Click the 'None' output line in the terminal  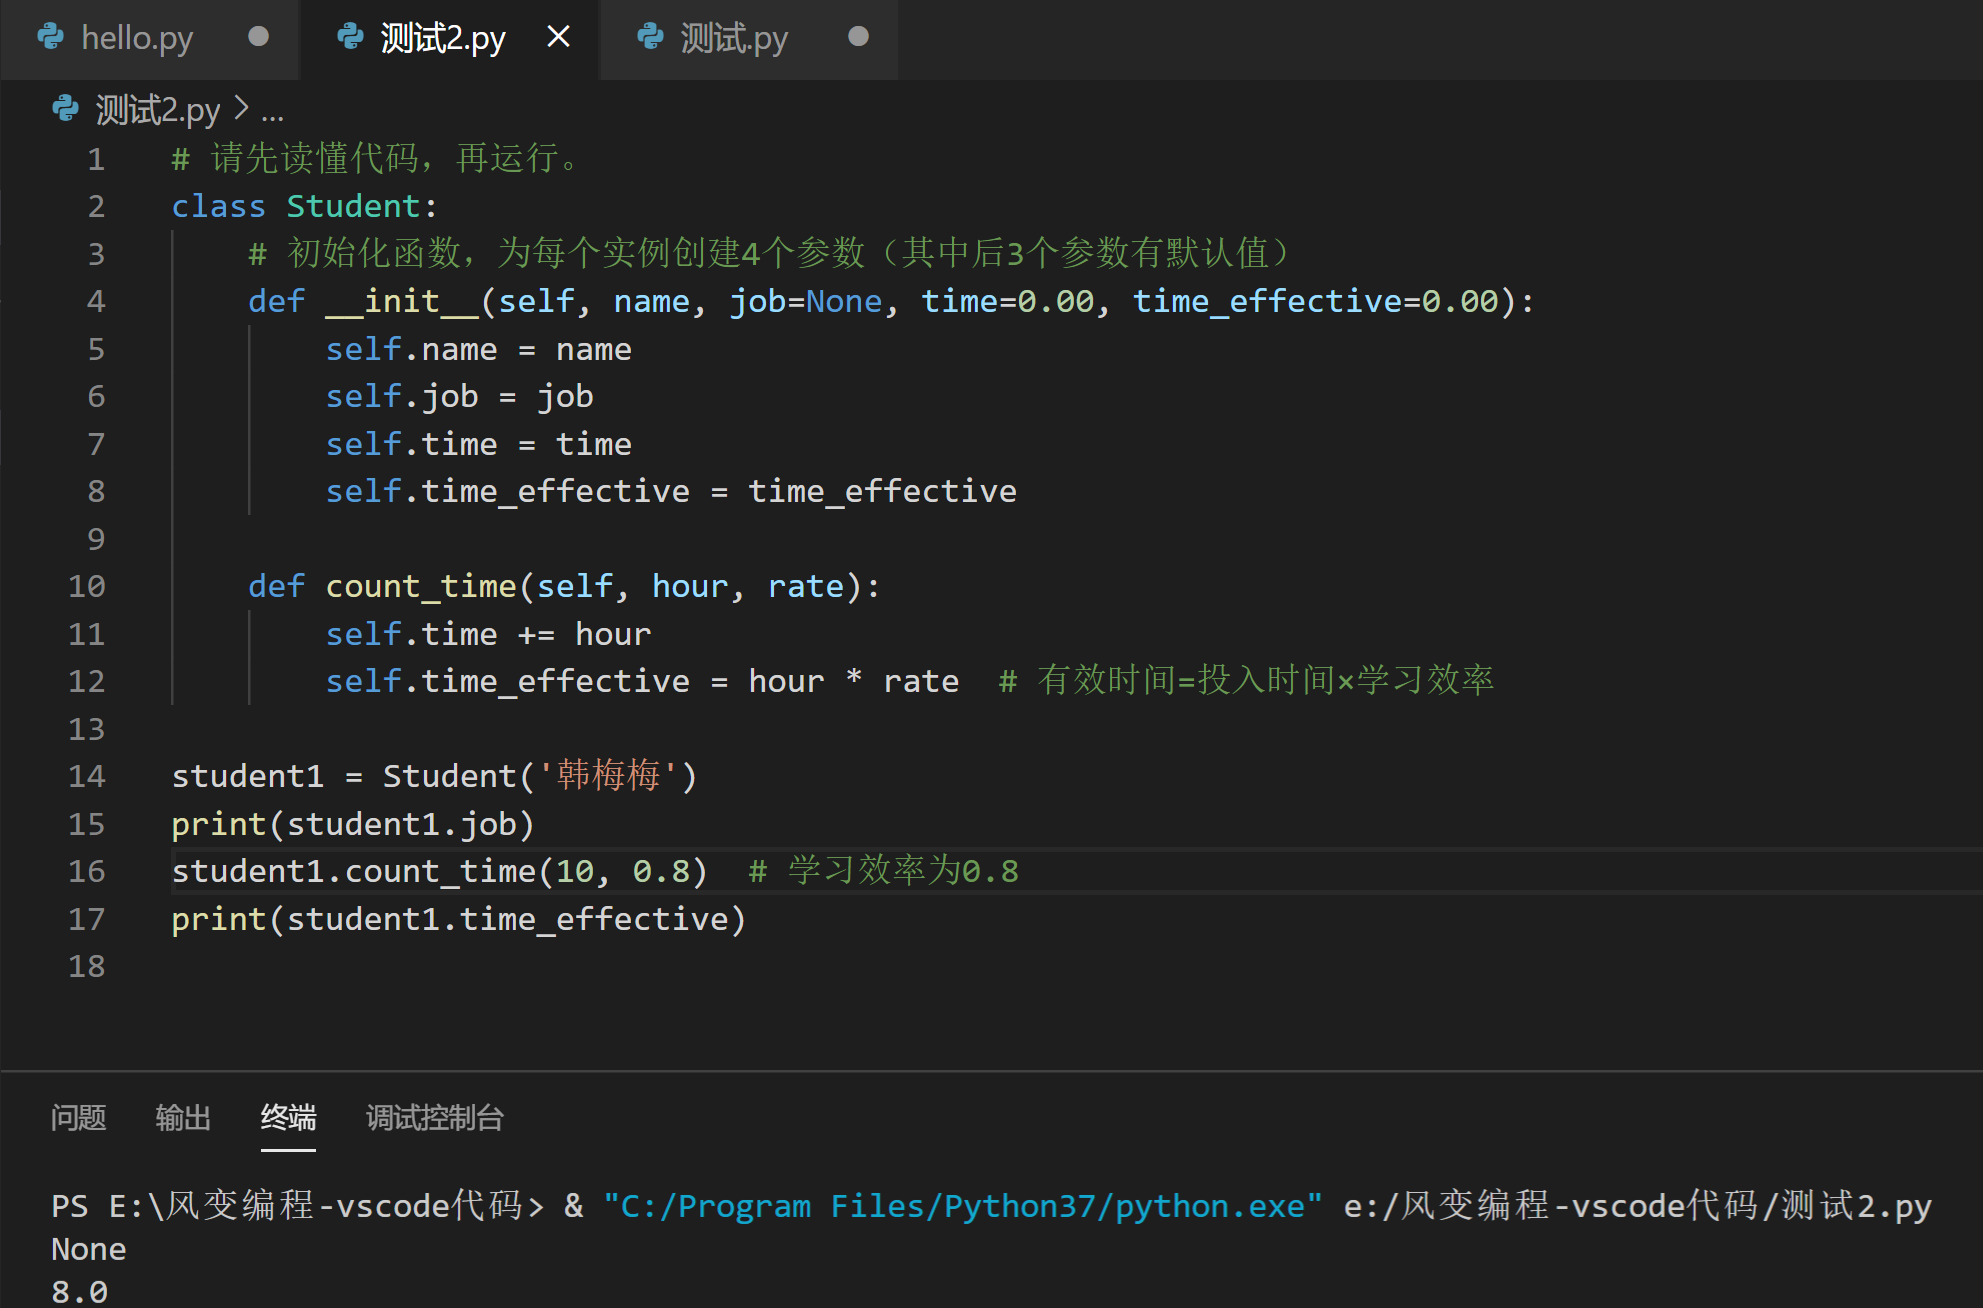(89, 1249)
